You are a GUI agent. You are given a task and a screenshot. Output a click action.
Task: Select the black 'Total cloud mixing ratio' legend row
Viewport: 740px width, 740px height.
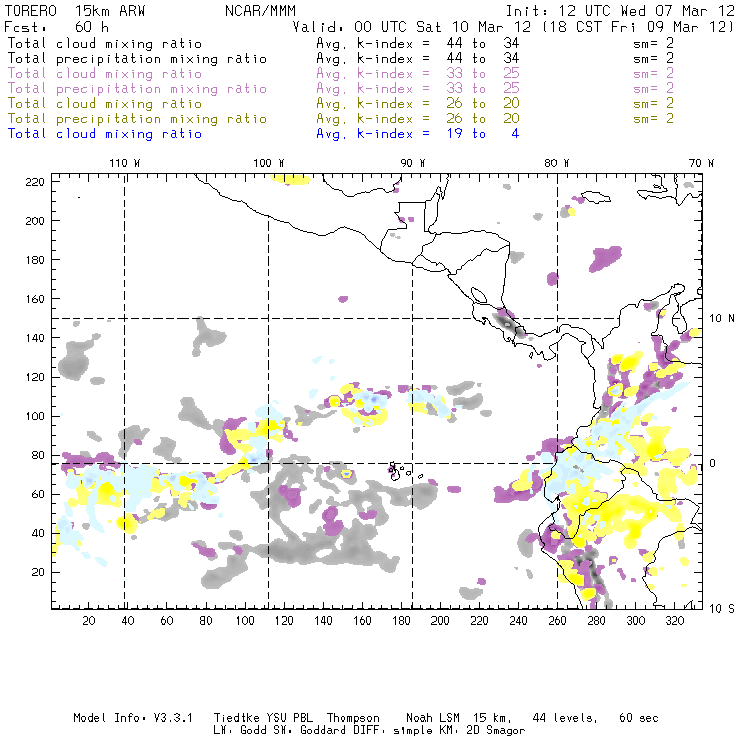[x=340, y=44]
